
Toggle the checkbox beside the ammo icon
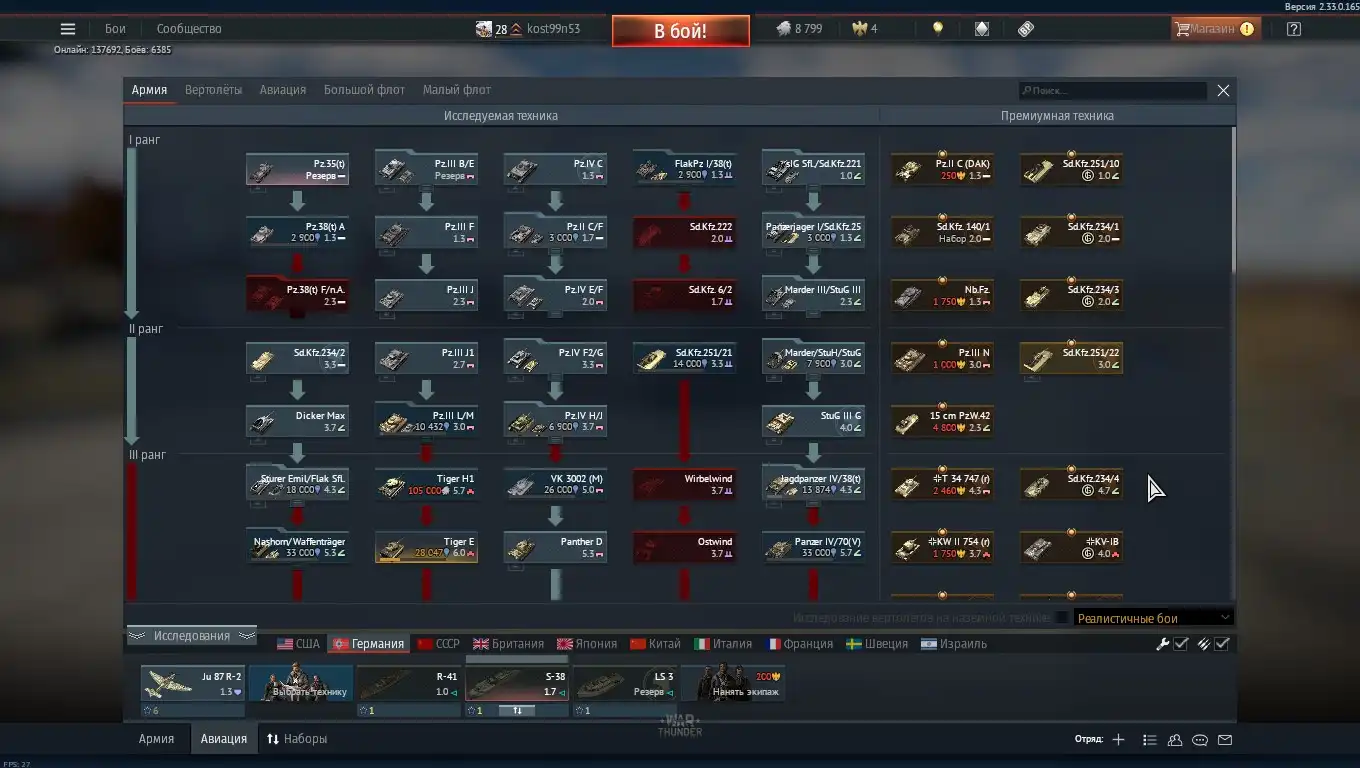pos(1222,644)
